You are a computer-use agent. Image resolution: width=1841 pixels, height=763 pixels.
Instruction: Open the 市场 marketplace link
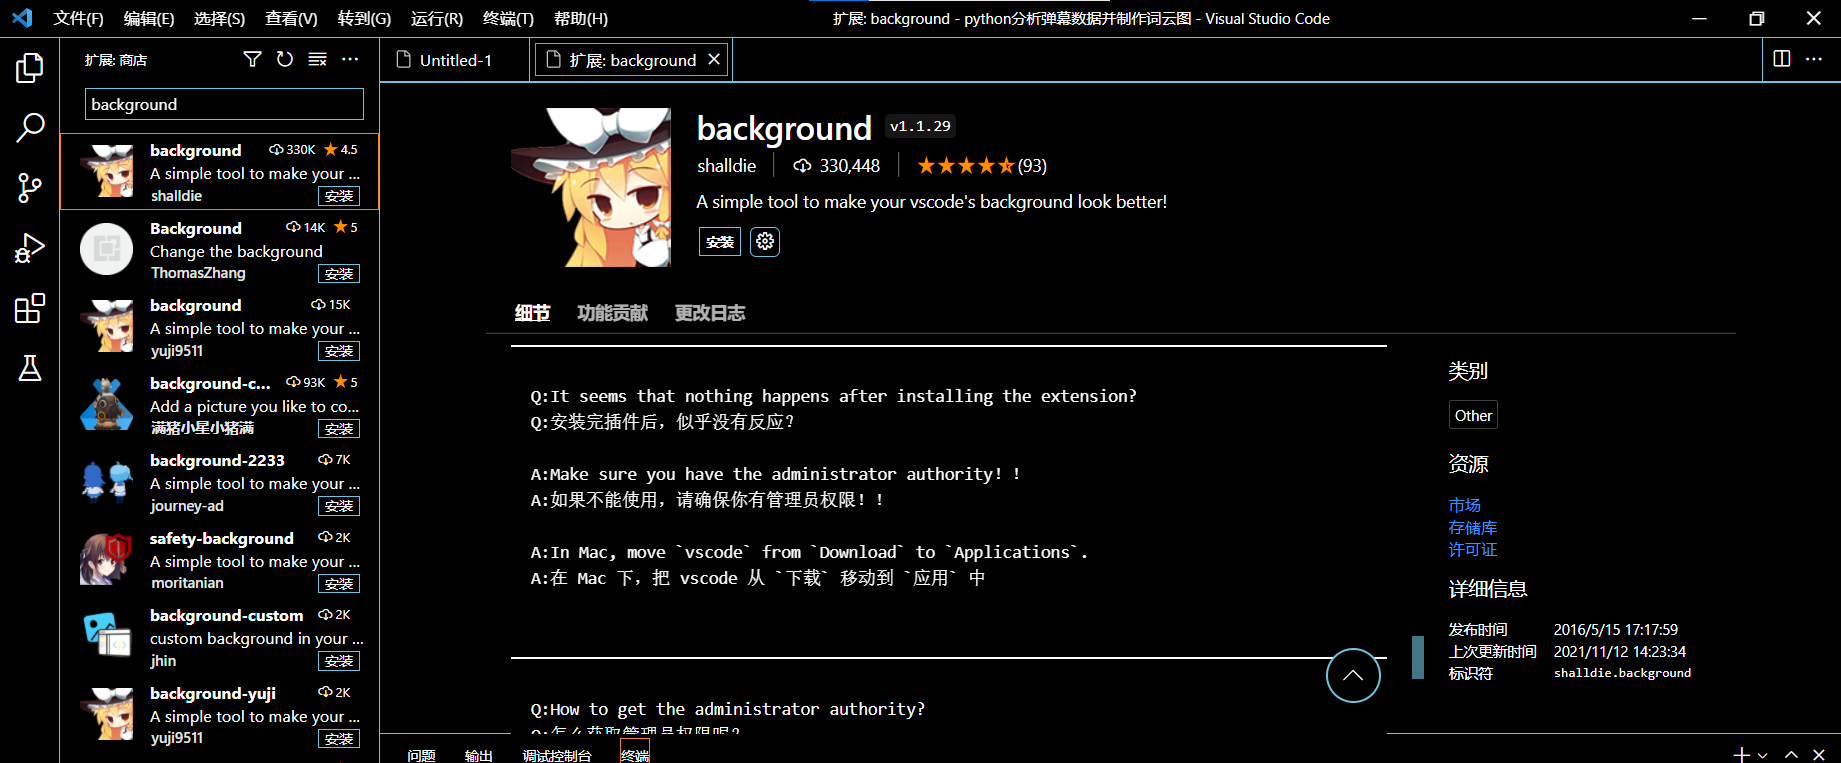click(x=1464, y=505)
